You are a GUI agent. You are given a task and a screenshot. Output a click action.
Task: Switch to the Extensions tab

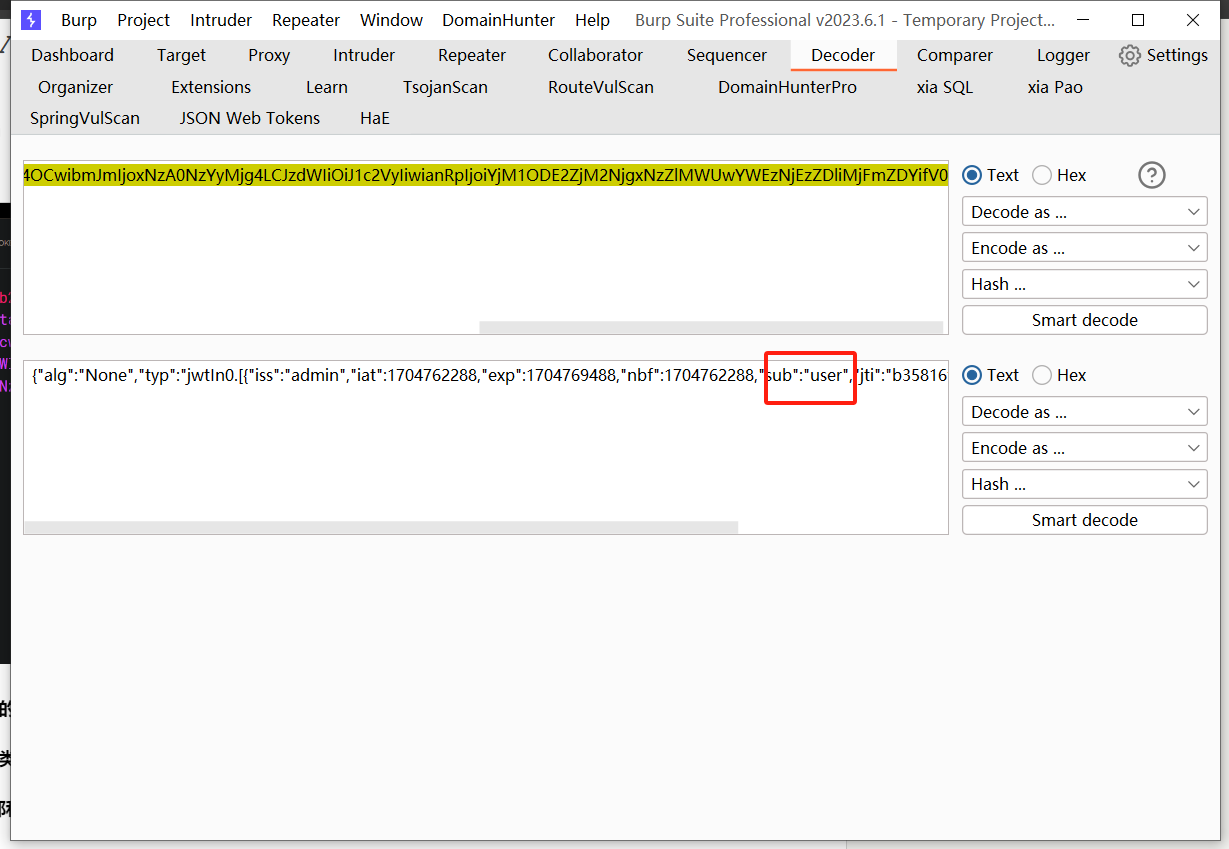coord(211,88)
